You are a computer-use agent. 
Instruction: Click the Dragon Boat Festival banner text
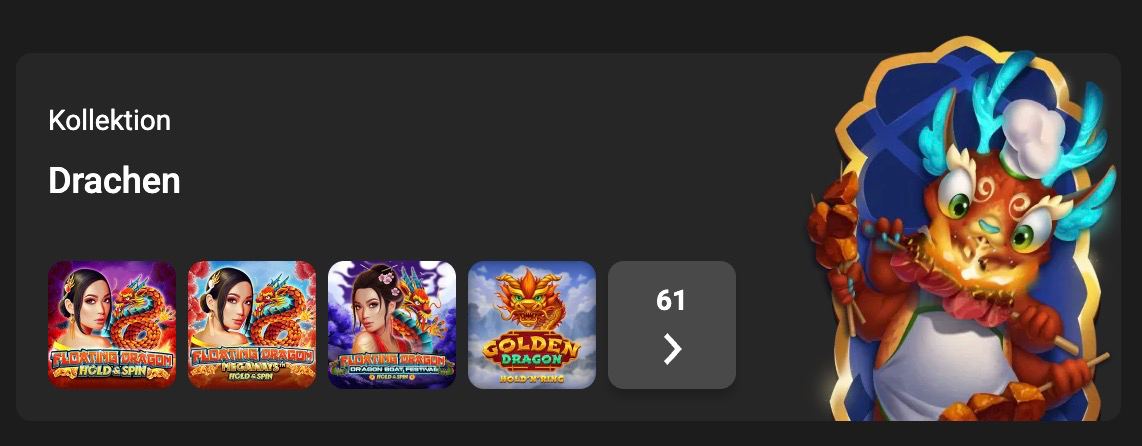tap(392, 369)
